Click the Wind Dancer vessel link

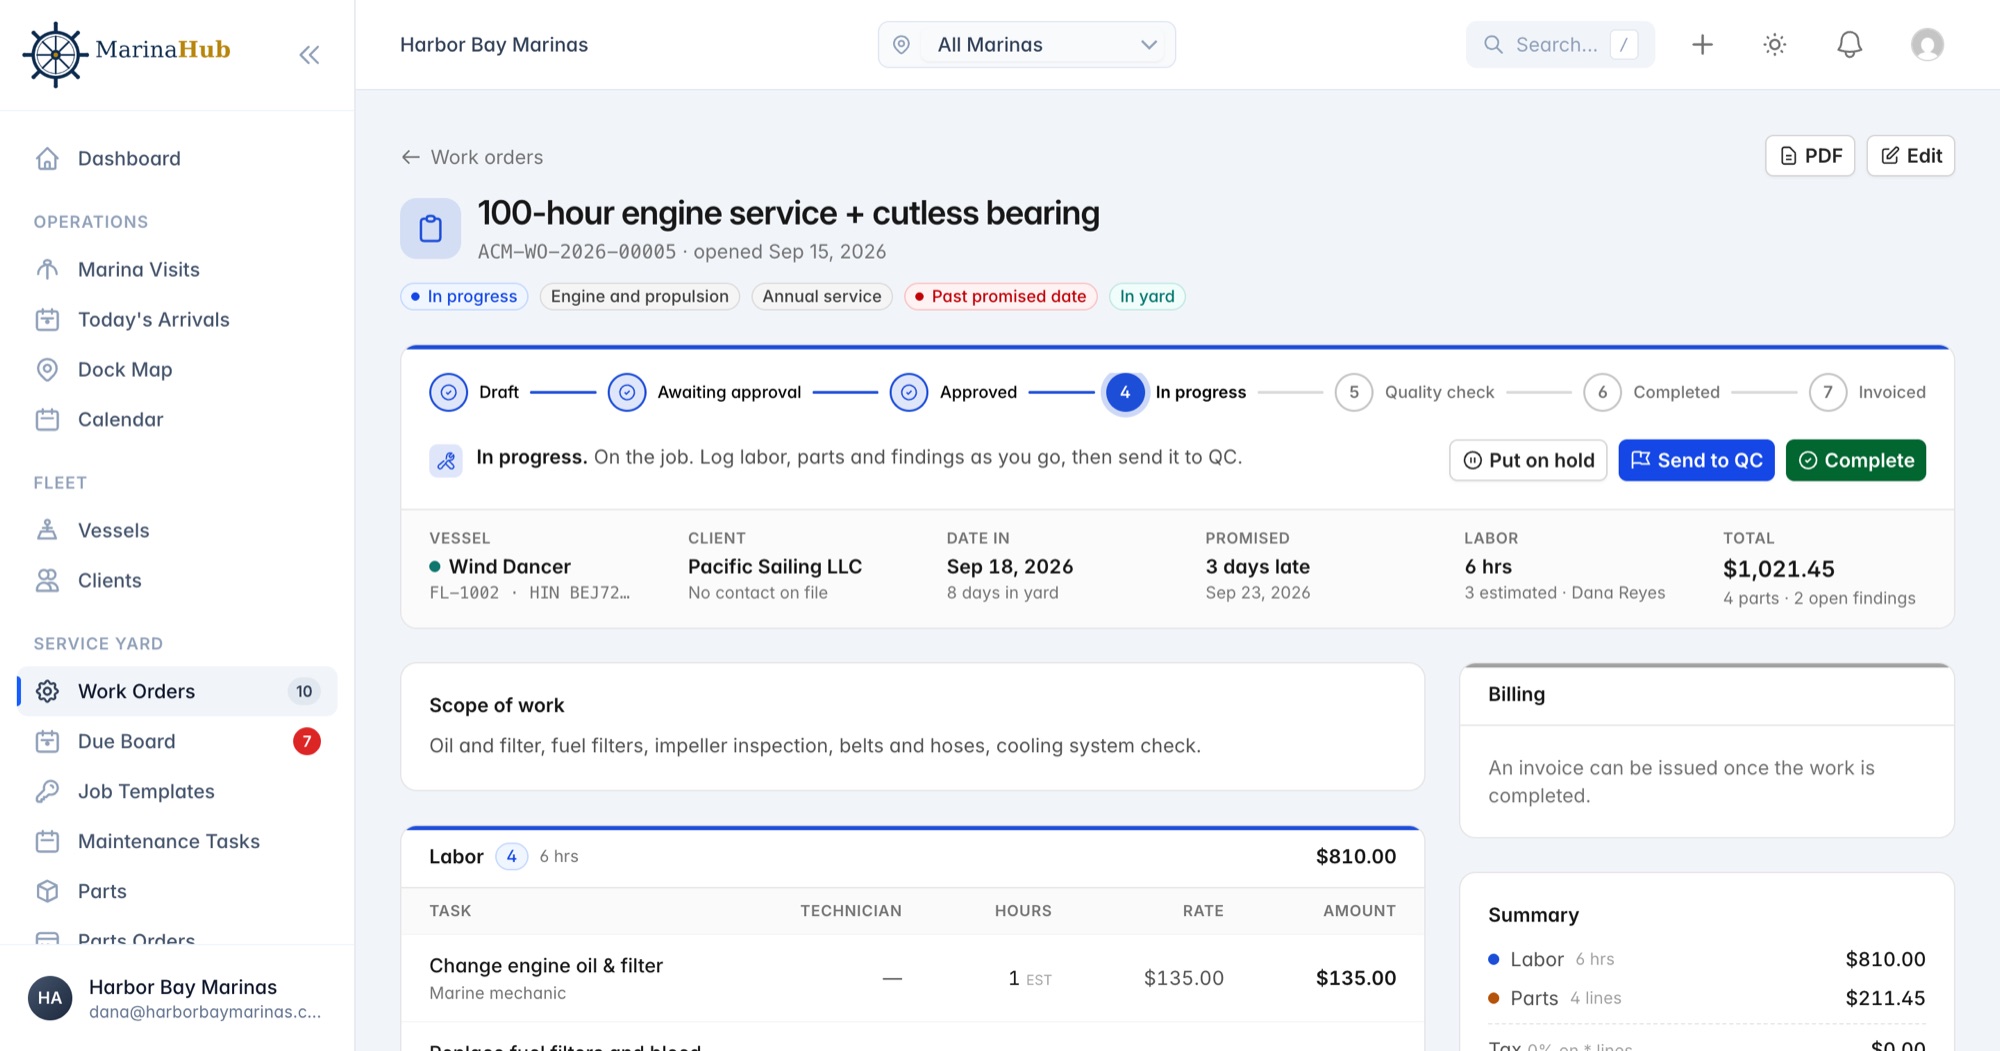[x=509, y=567]
